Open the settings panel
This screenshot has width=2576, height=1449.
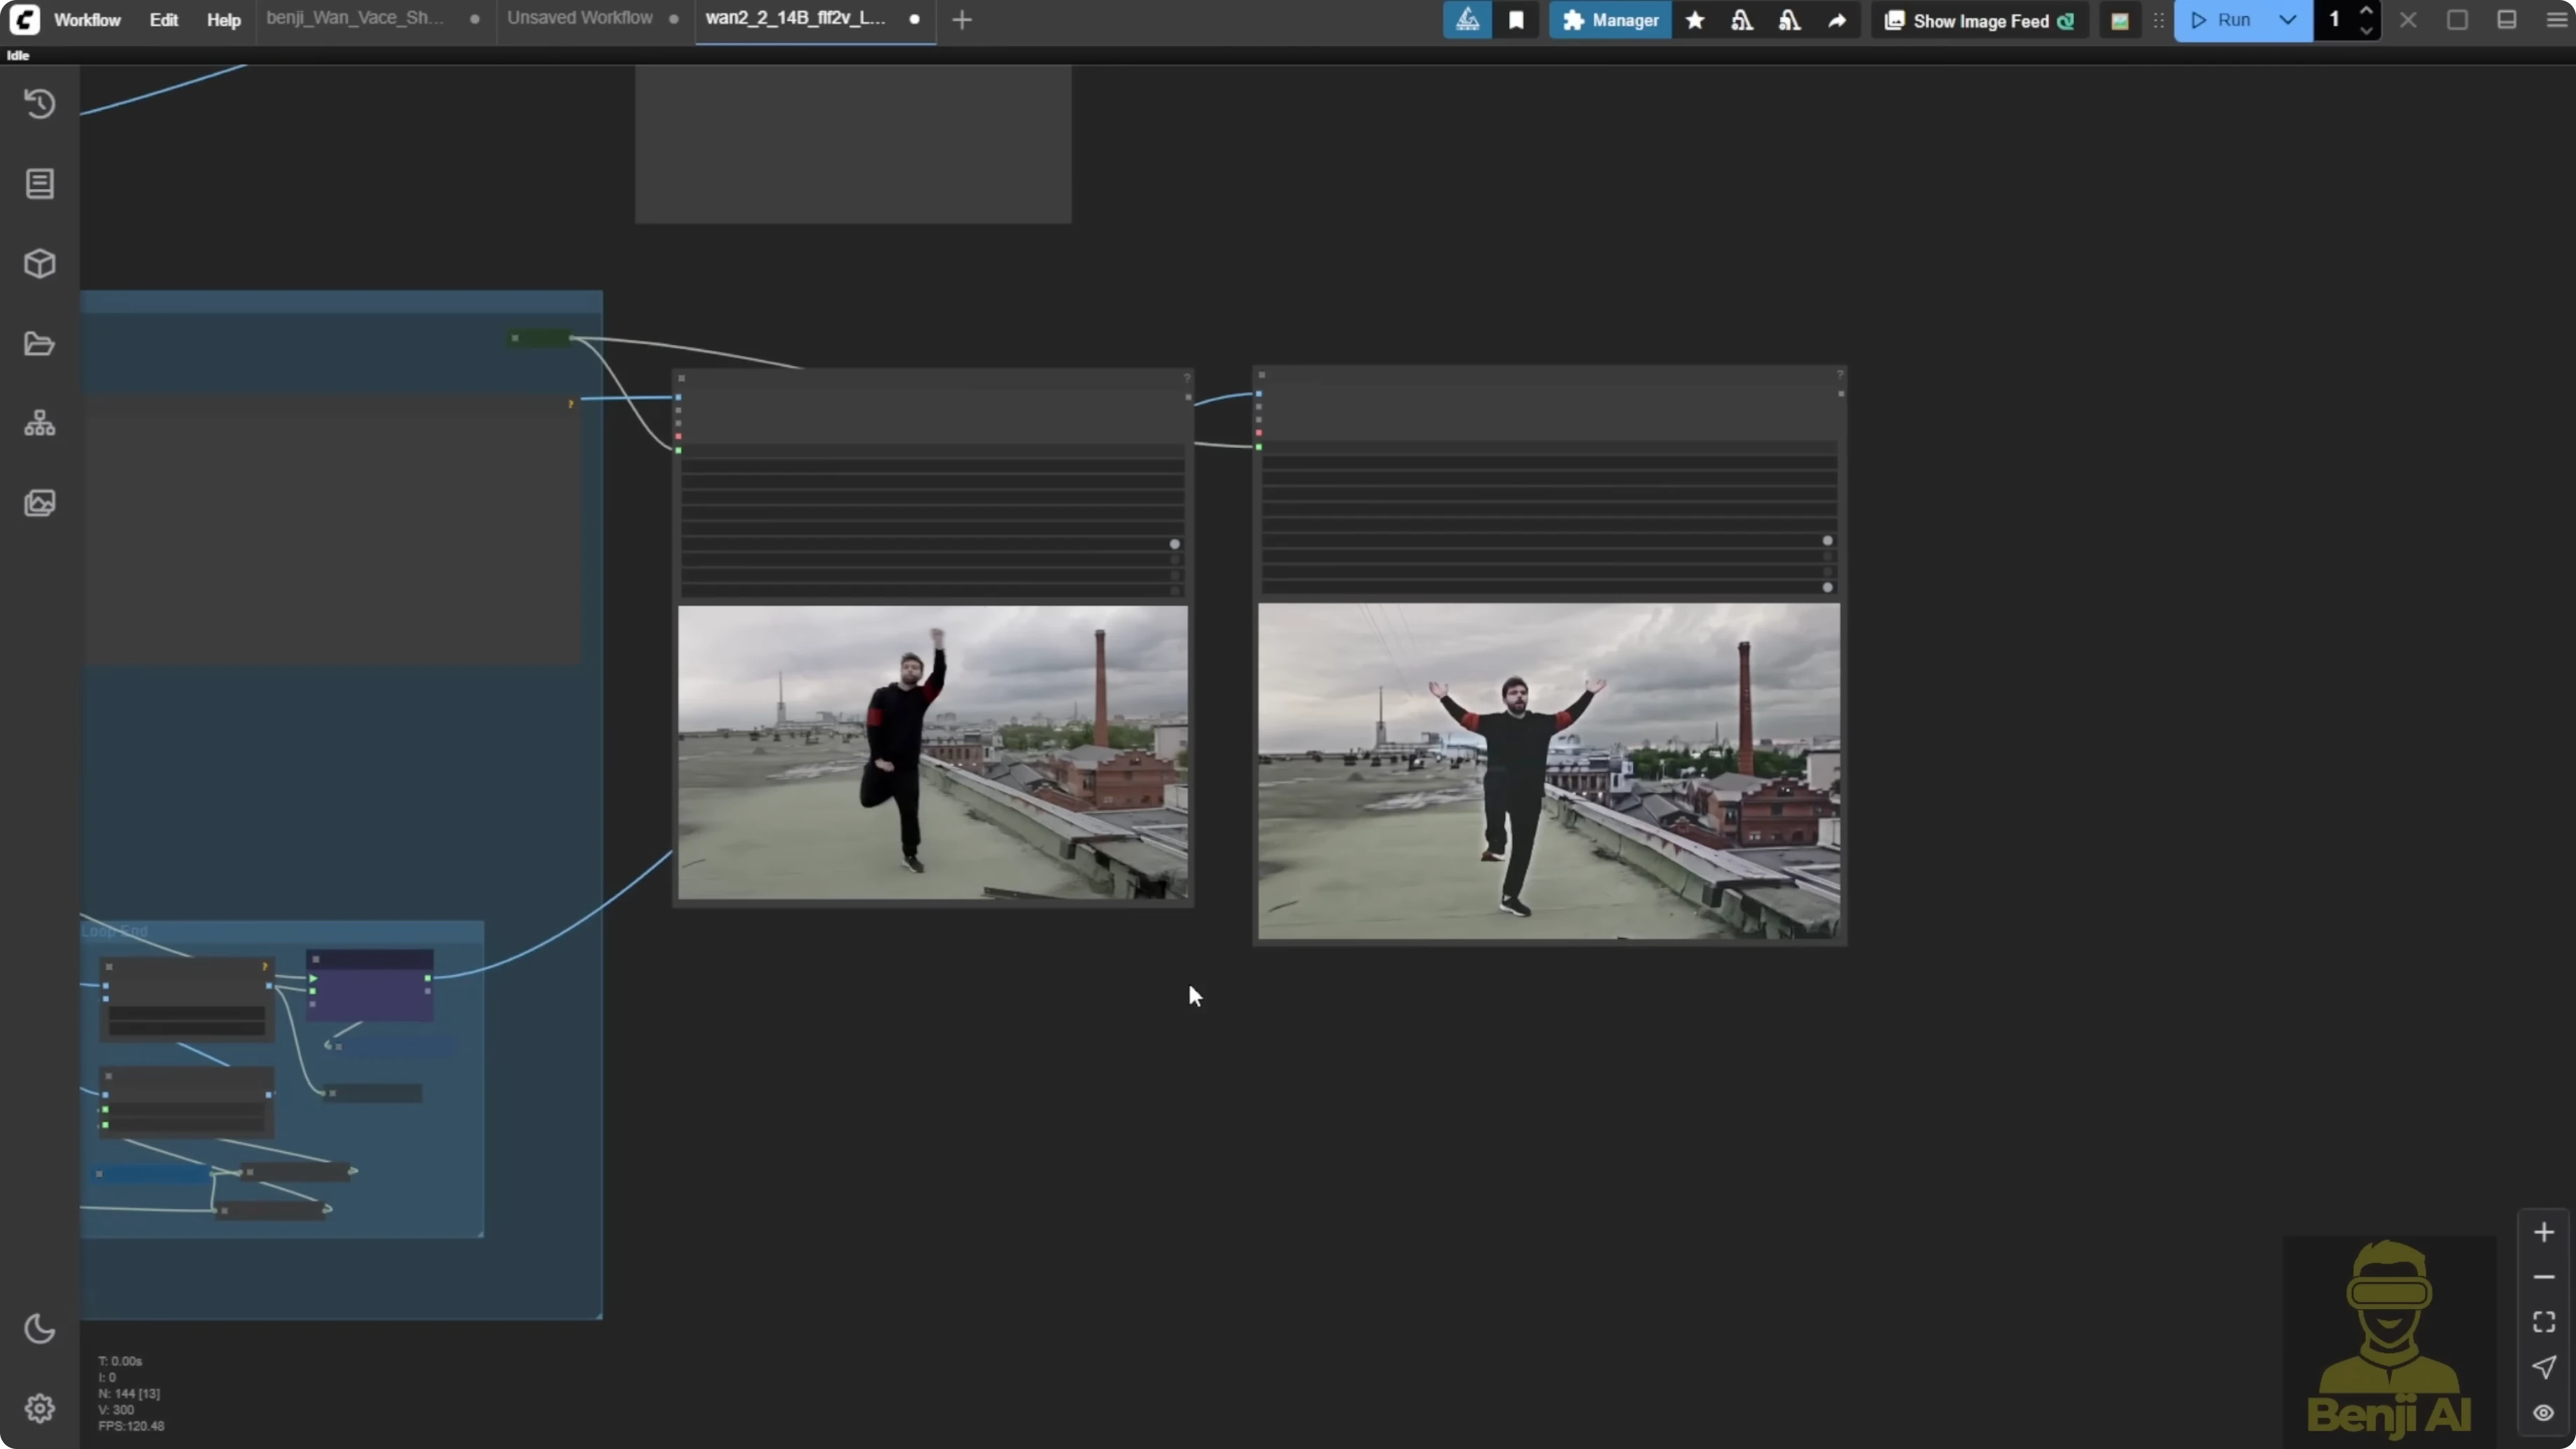(x=40, y=1408)
